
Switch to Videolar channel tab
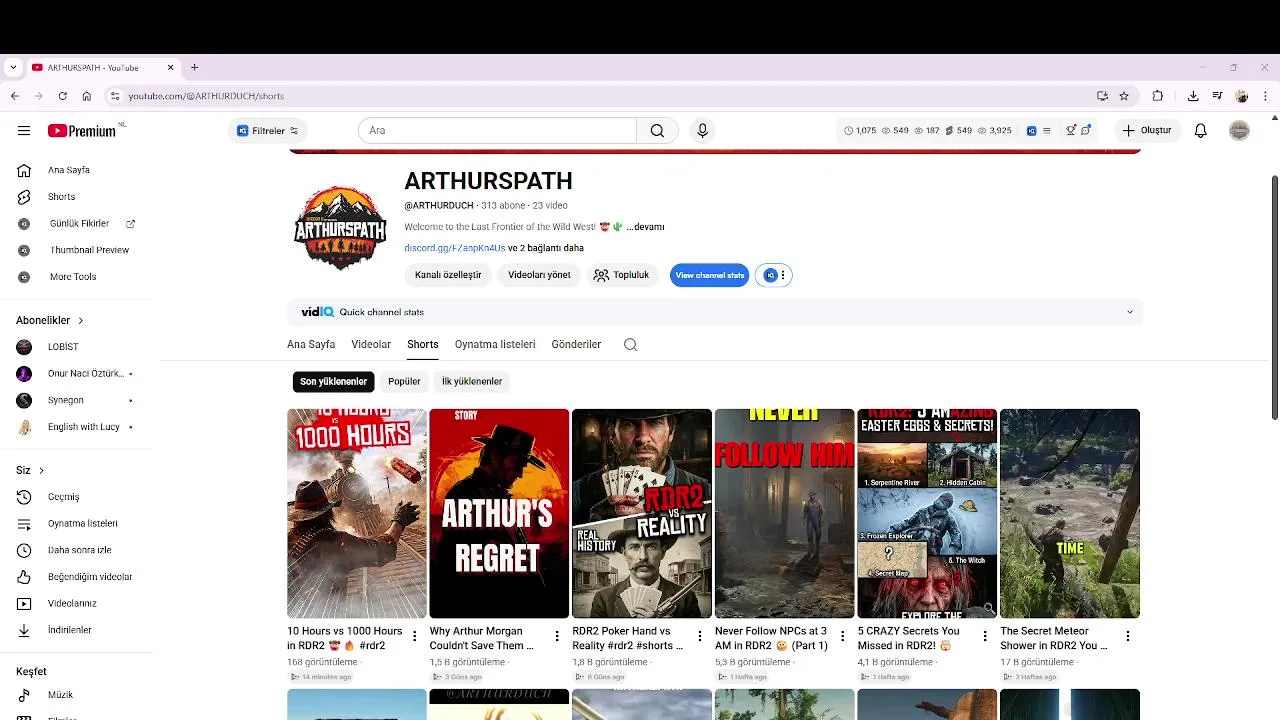pyautogui.click(x=371, y=344)
